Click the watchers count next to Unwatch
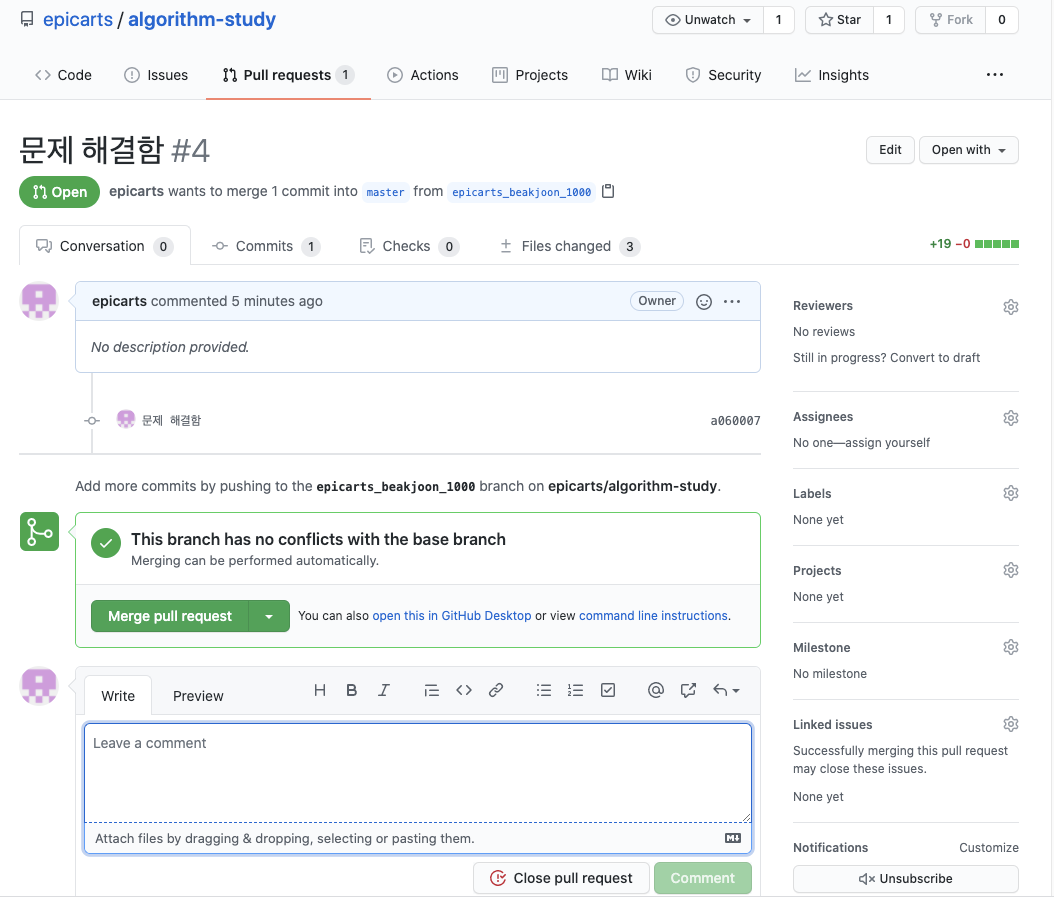The height and width of the screenshot is (898, 1054). pos(778,20)
